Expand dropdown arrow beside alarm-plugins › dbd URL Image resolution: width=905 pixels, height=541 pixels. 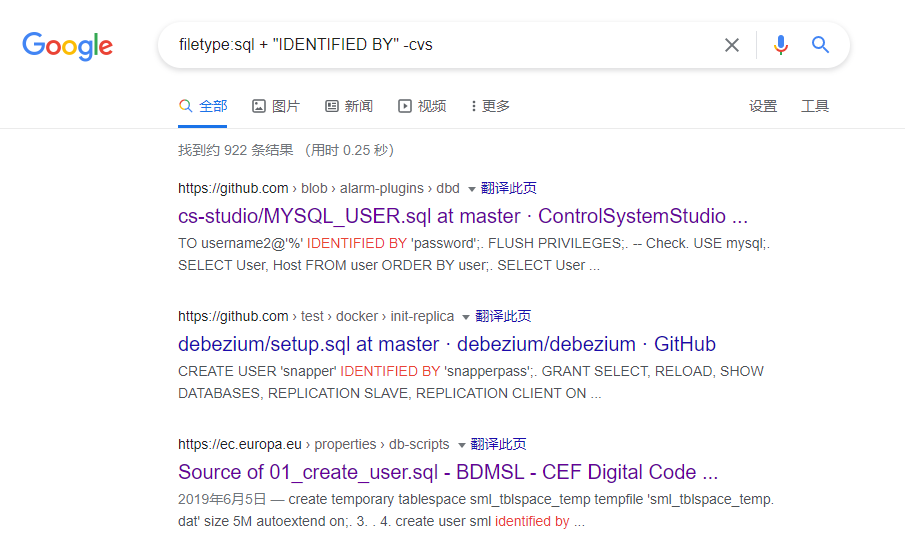pyautogui.click(x=471, y=189)
